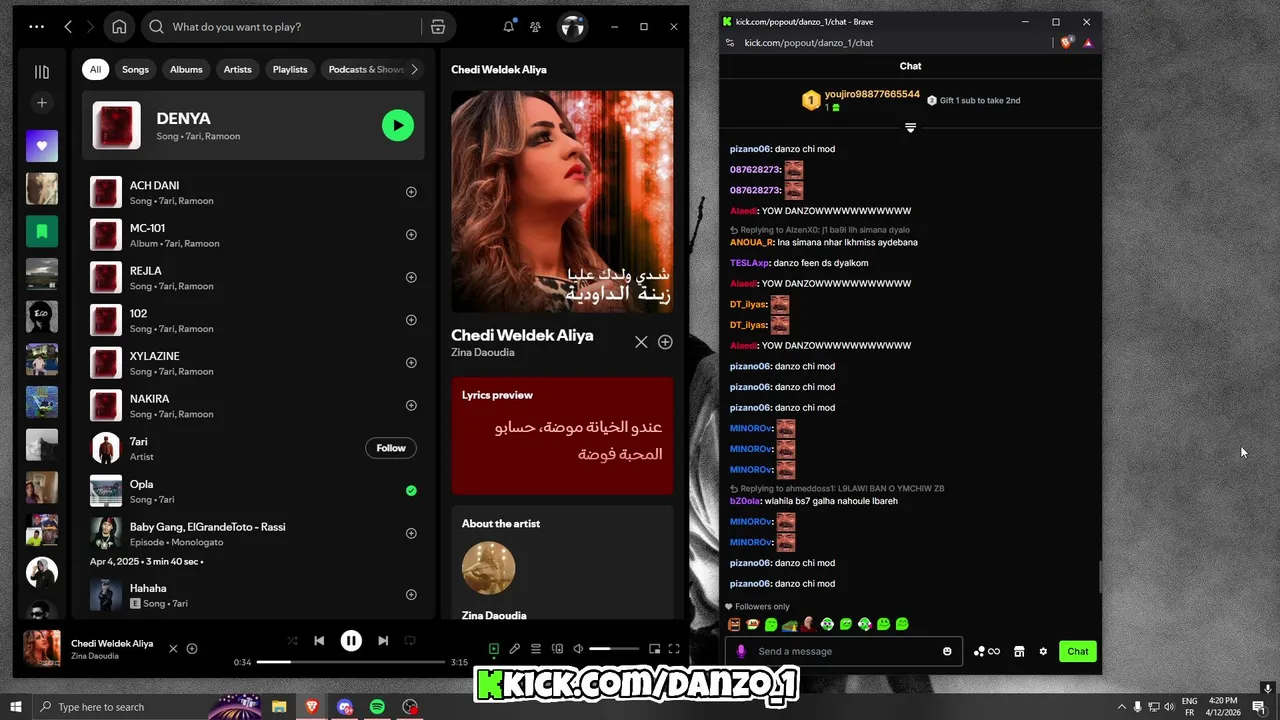Open the play queue

point(536,649)
